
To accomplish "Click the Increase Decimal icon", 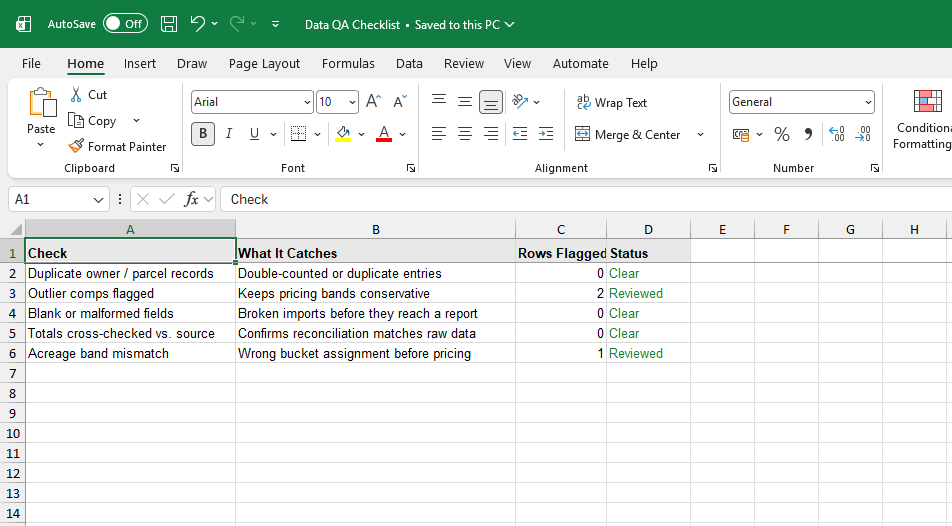I will point(837,134).
